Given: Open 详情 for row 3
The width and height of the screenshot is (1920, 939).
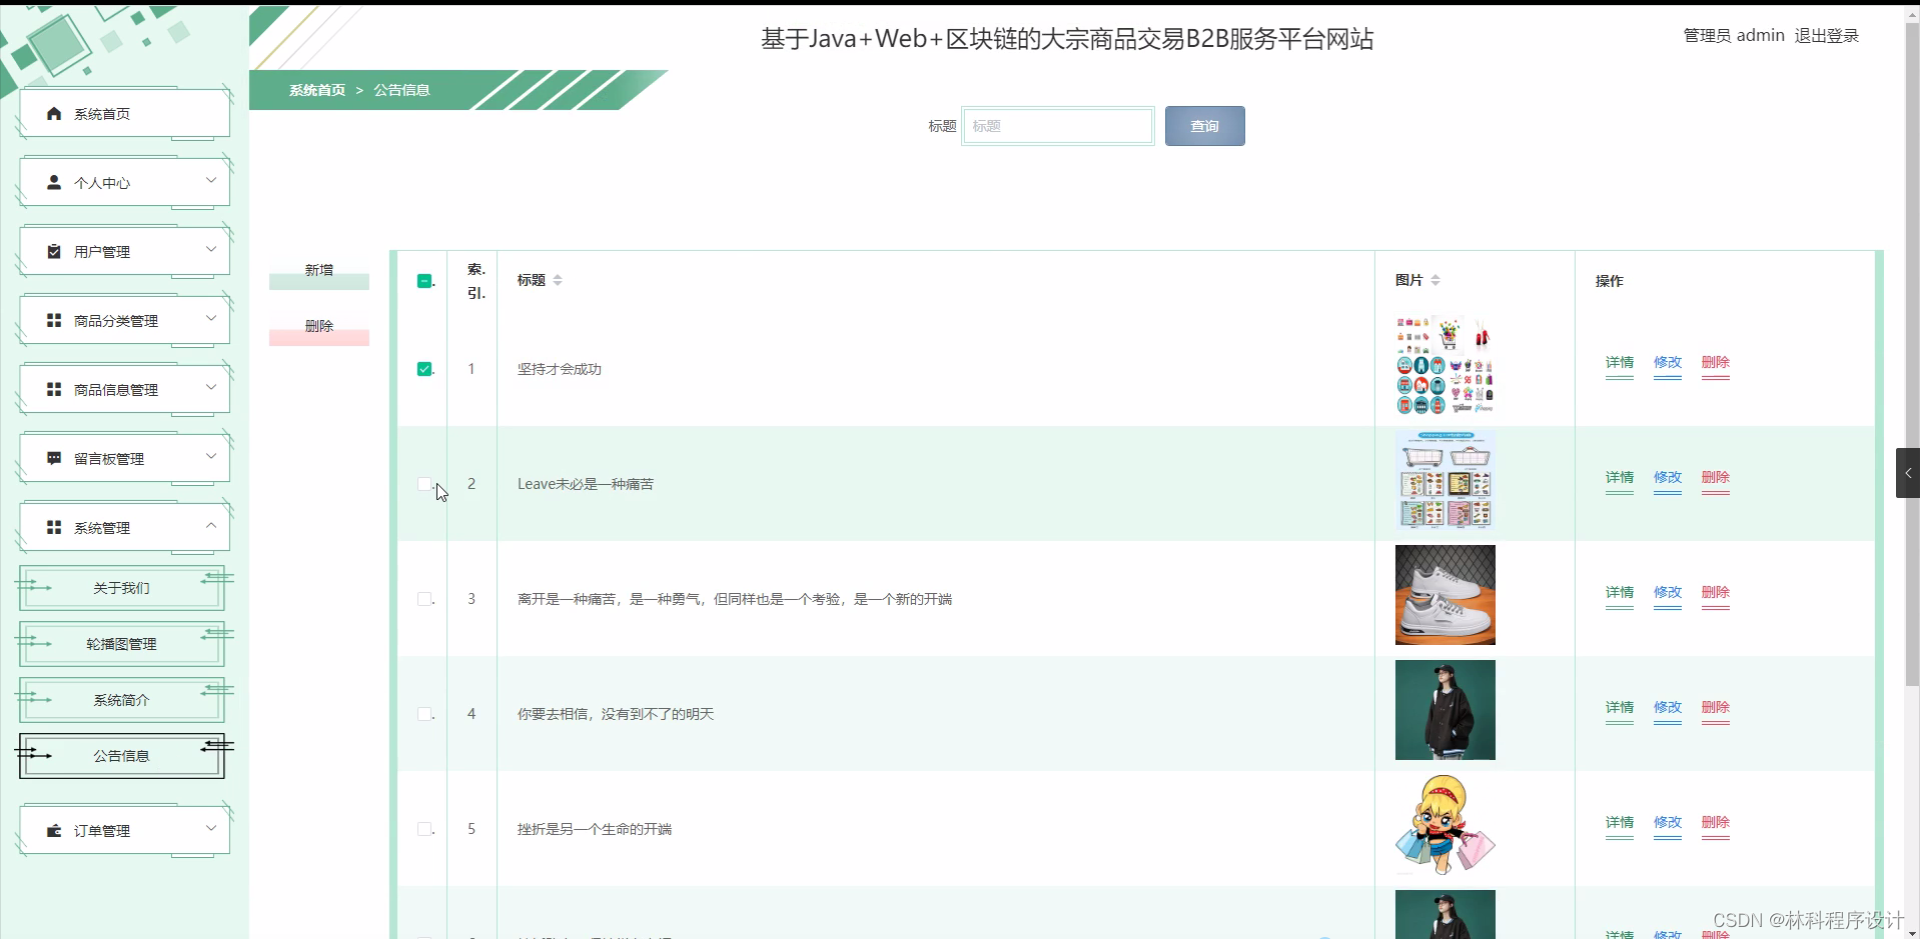Looking at the screenshot, I should [1619, 593].
